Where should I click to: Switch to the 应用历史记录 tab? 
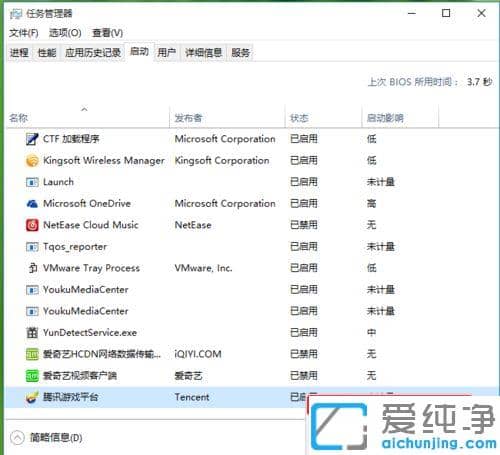93,53
